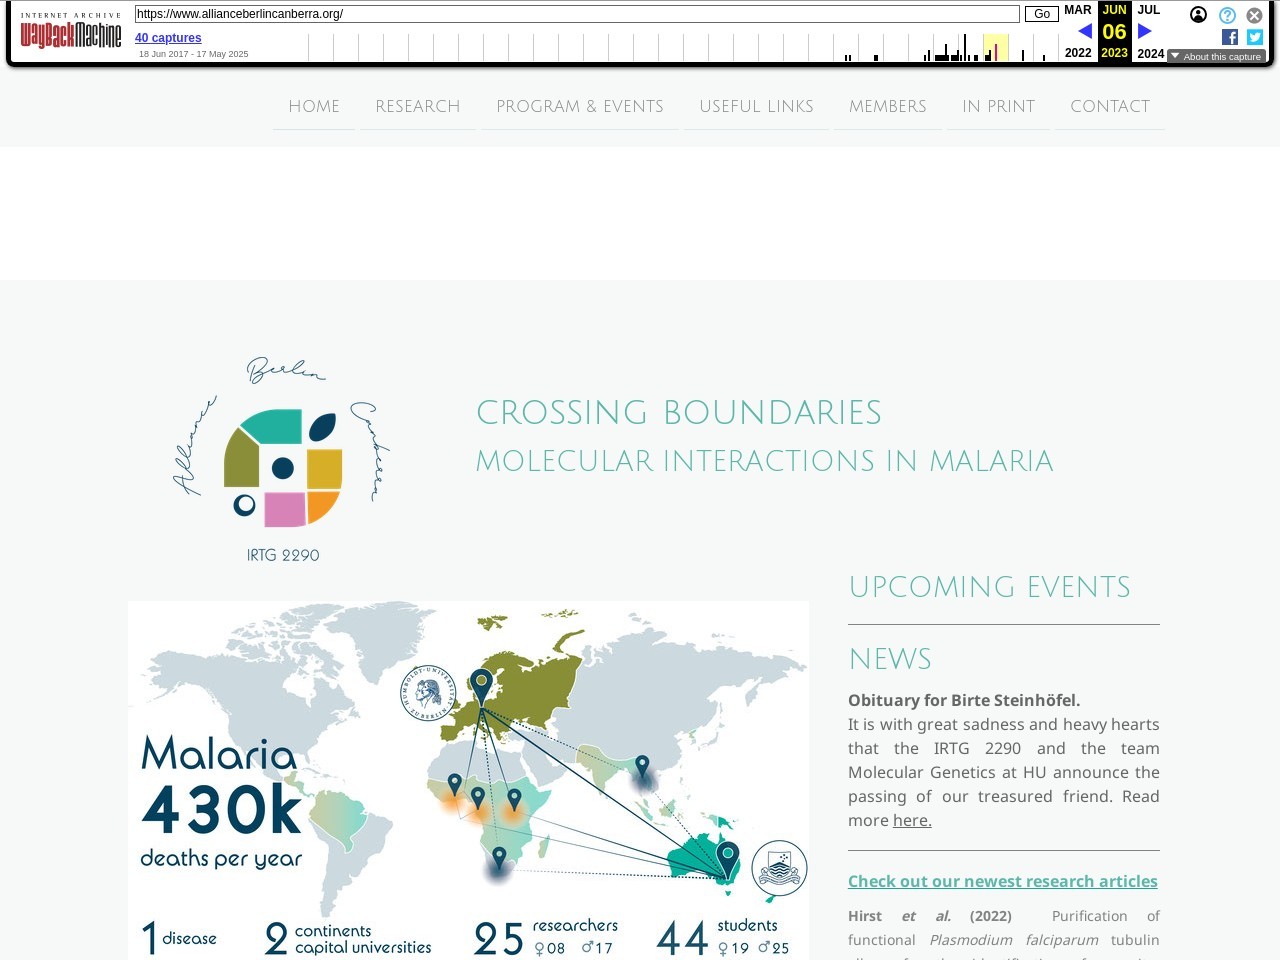This screenshot has width=1280, height=960.
Task: Click the southern Africa map pin
Action: pos(499,859)
